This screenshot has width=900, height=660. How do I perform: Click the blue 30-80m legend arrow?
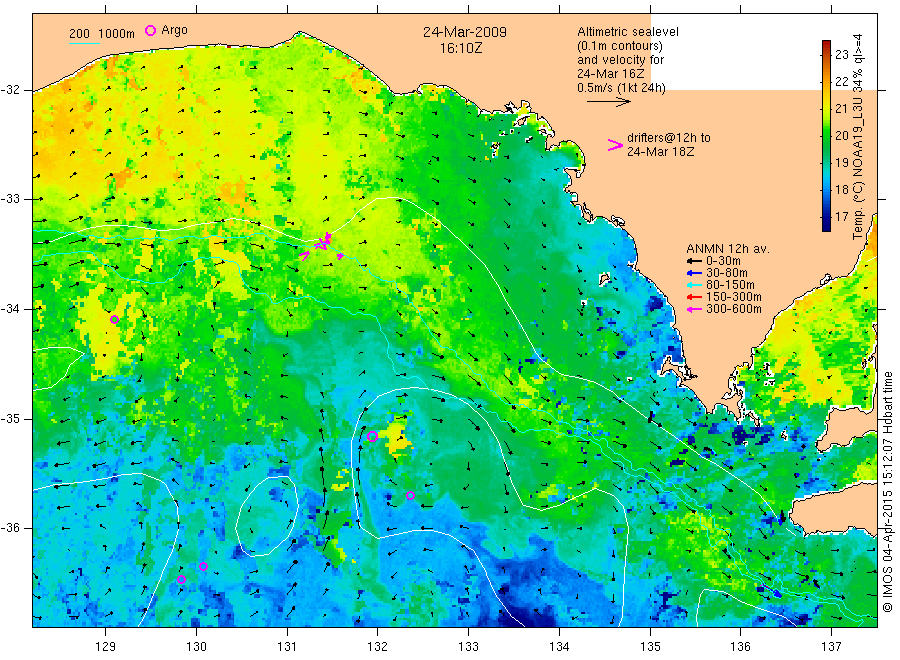click(694, 273)
